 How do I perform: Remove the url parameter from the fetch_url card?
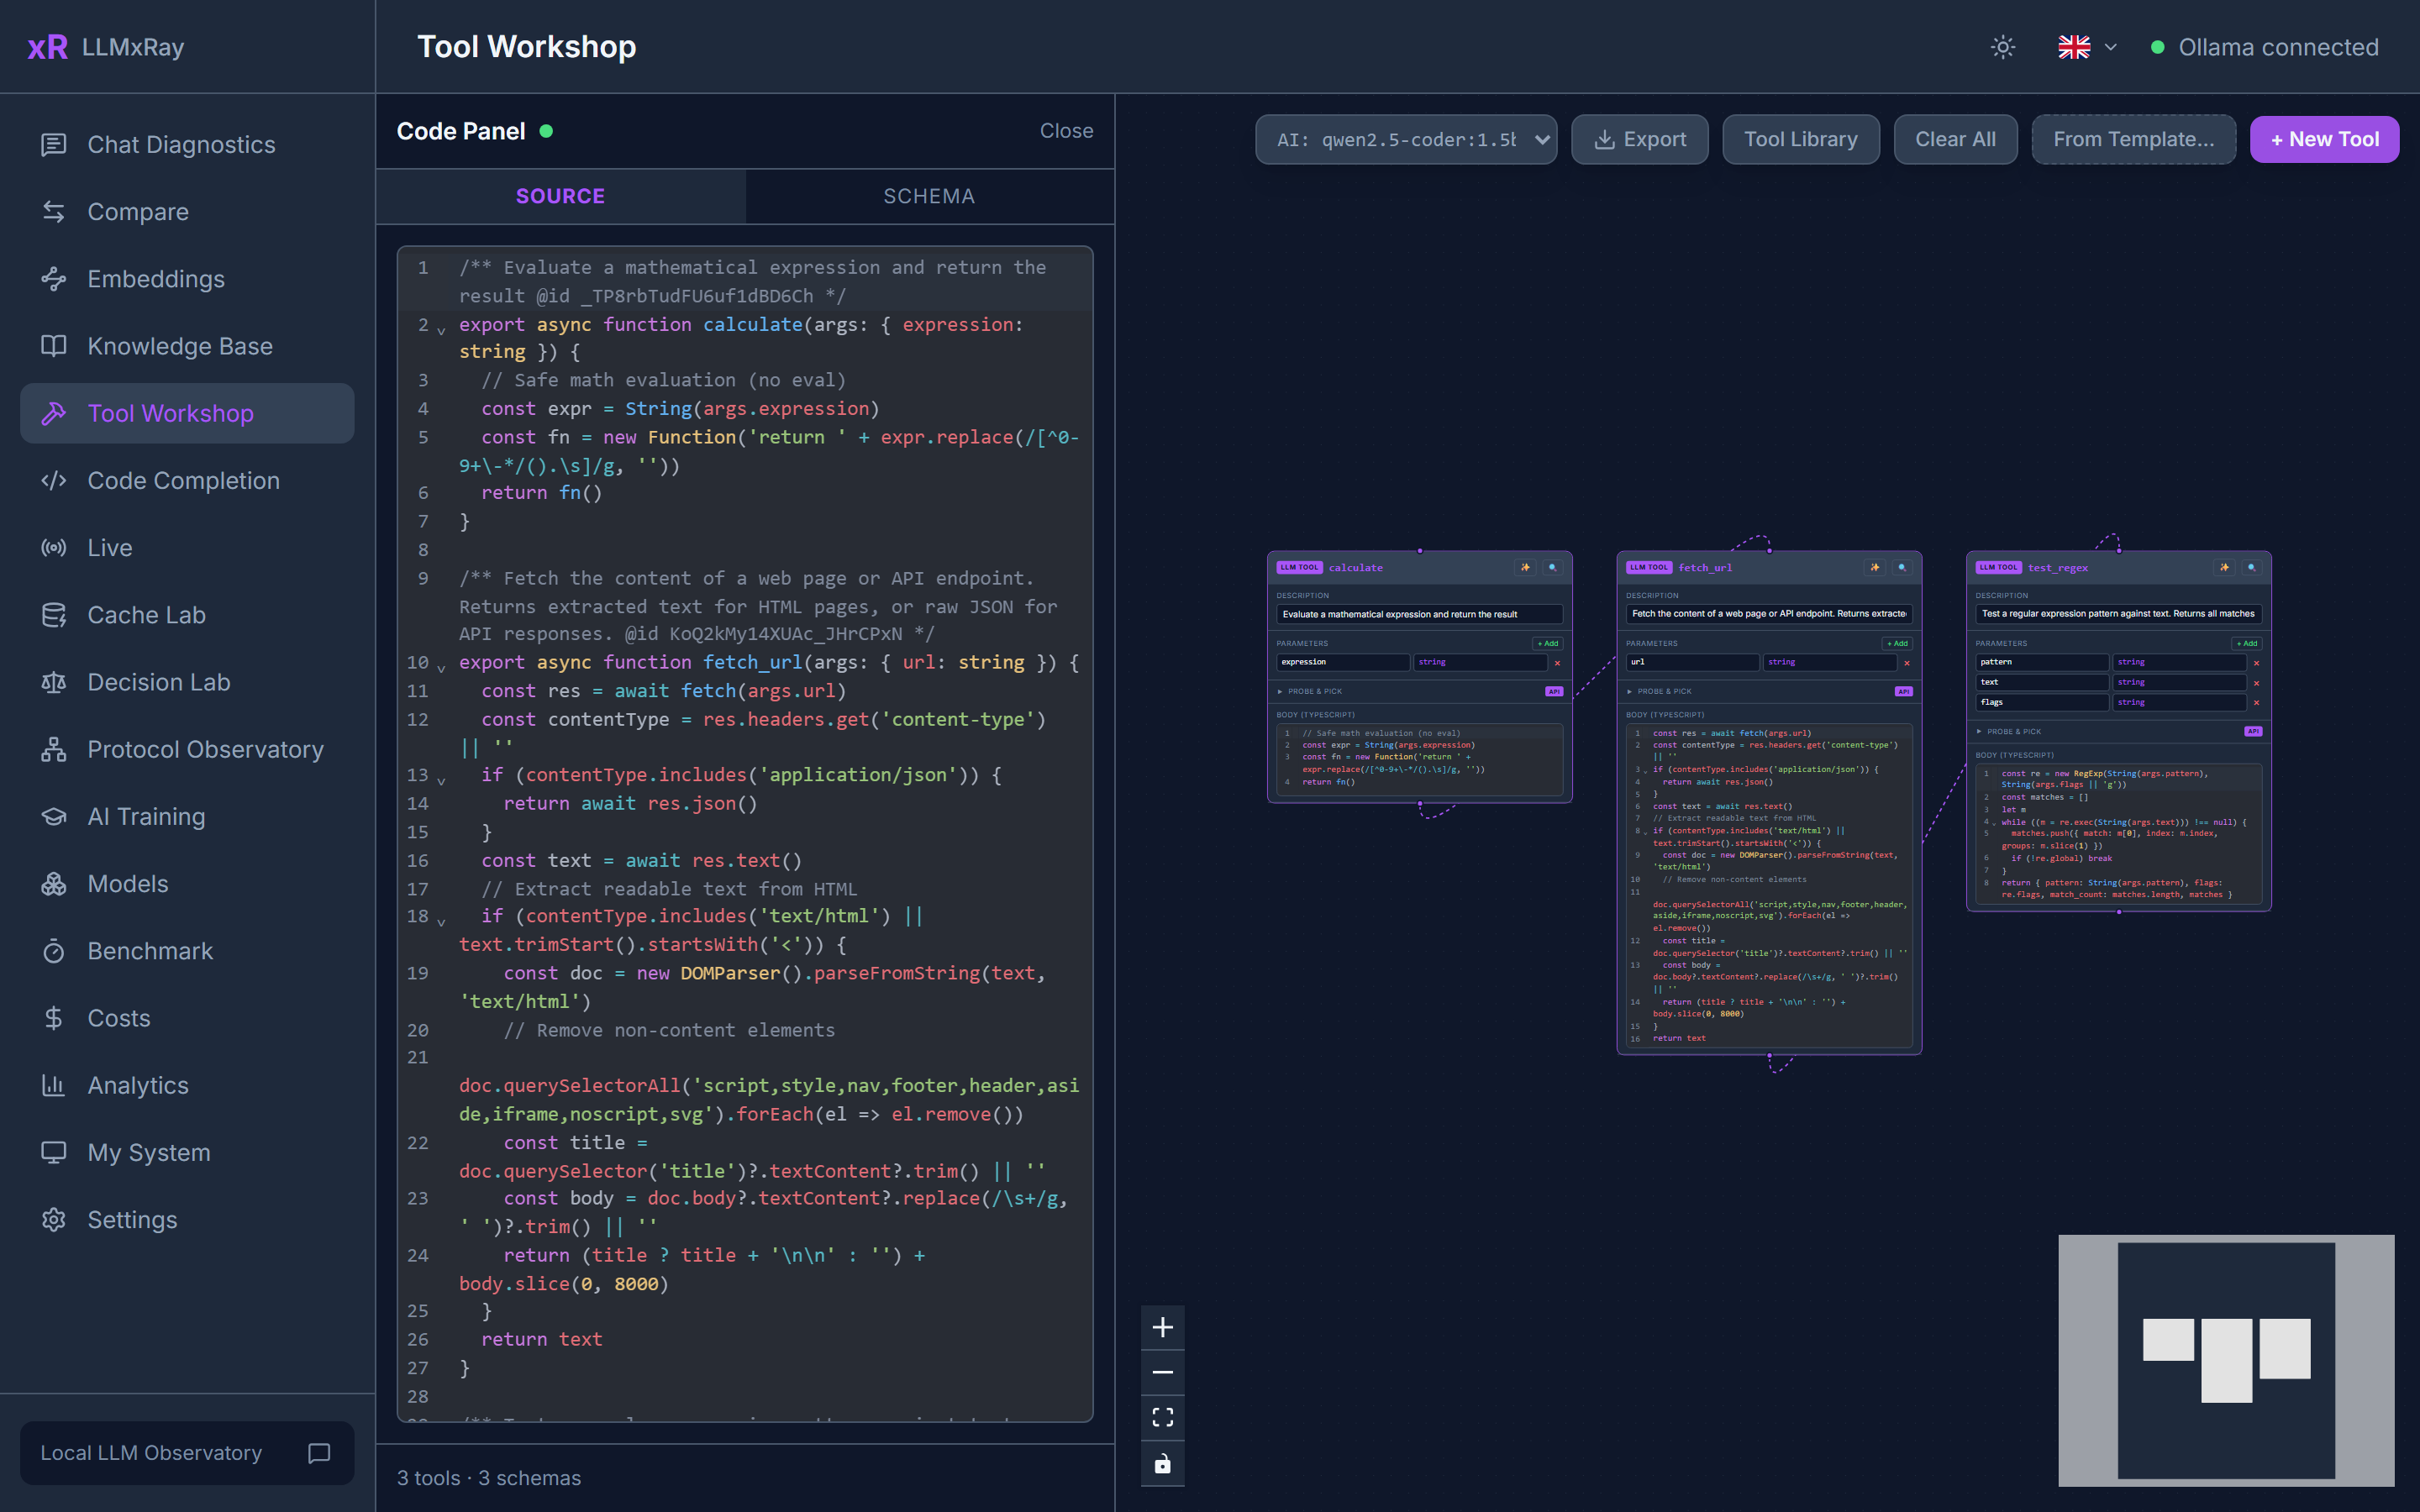[x=1907, y=663]
